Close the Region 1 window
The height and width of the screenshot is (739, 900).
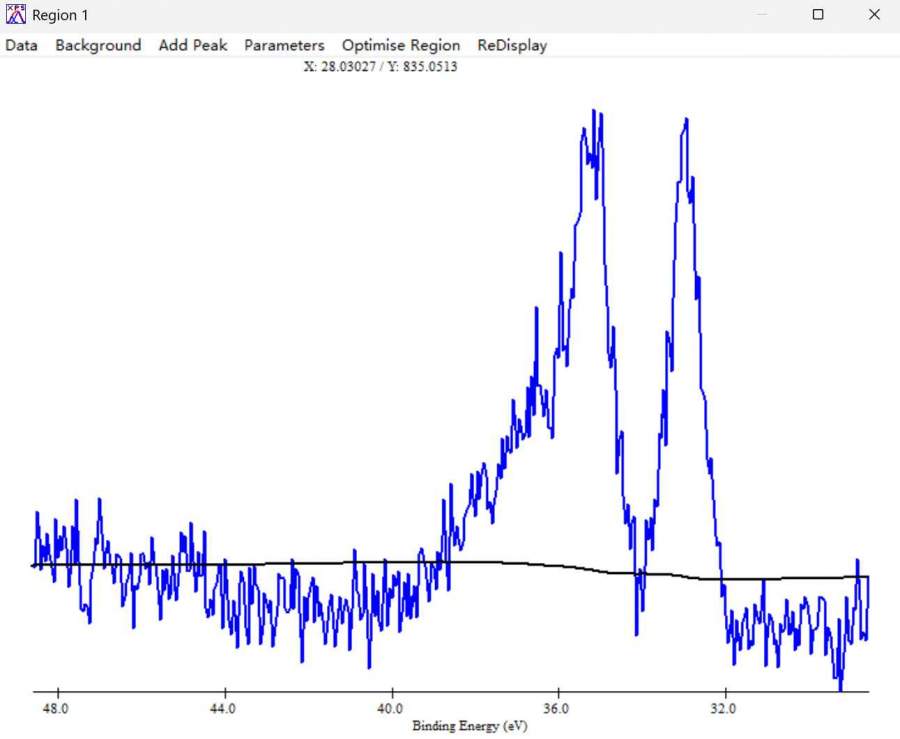pyautogui.click(x=874, y=15)
